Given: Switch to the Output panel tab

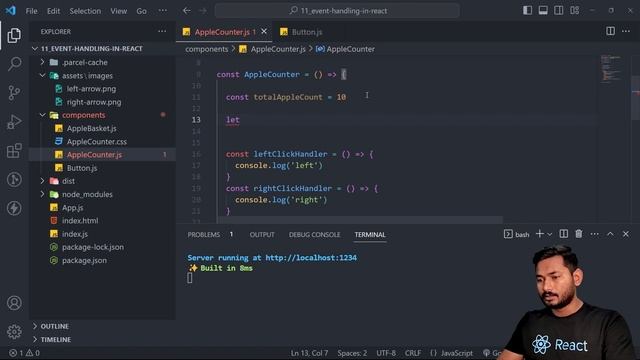Looking at the screenshot, I should (262, 235).
